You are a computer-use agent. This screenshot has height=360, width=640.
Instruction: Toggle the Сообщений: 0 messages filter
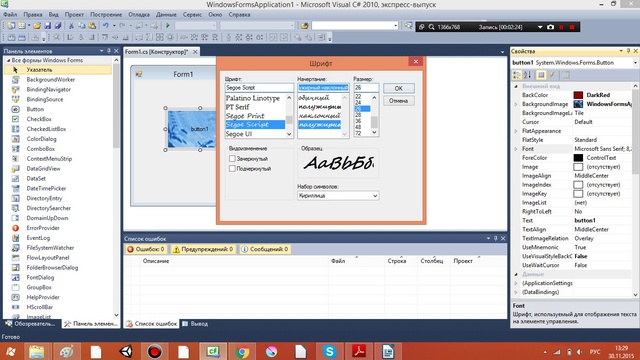click(x=265, y=249)
